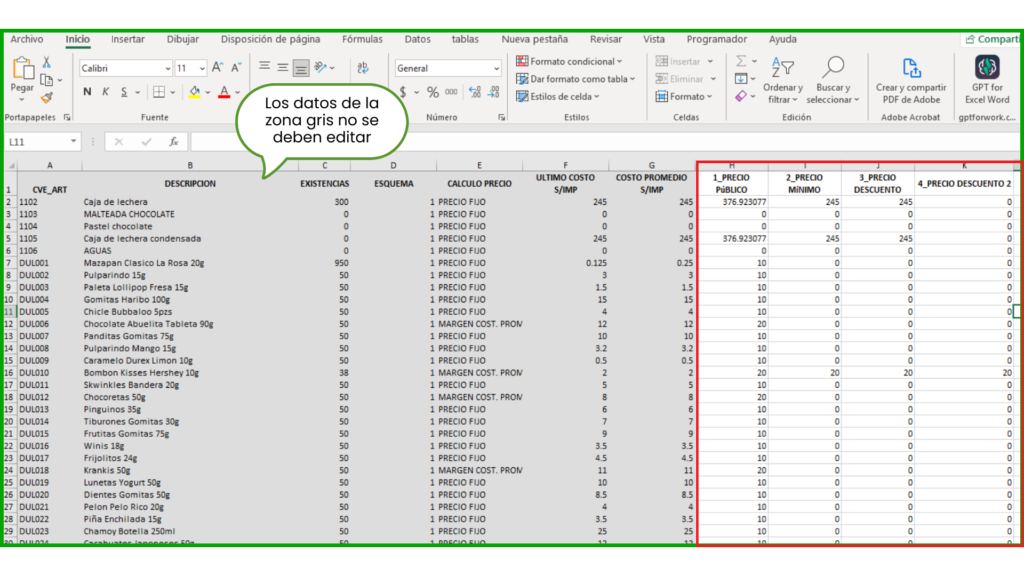Select the Format Painter brush icon
This screenshot has width=1024, height=576.
pos(47,98)
